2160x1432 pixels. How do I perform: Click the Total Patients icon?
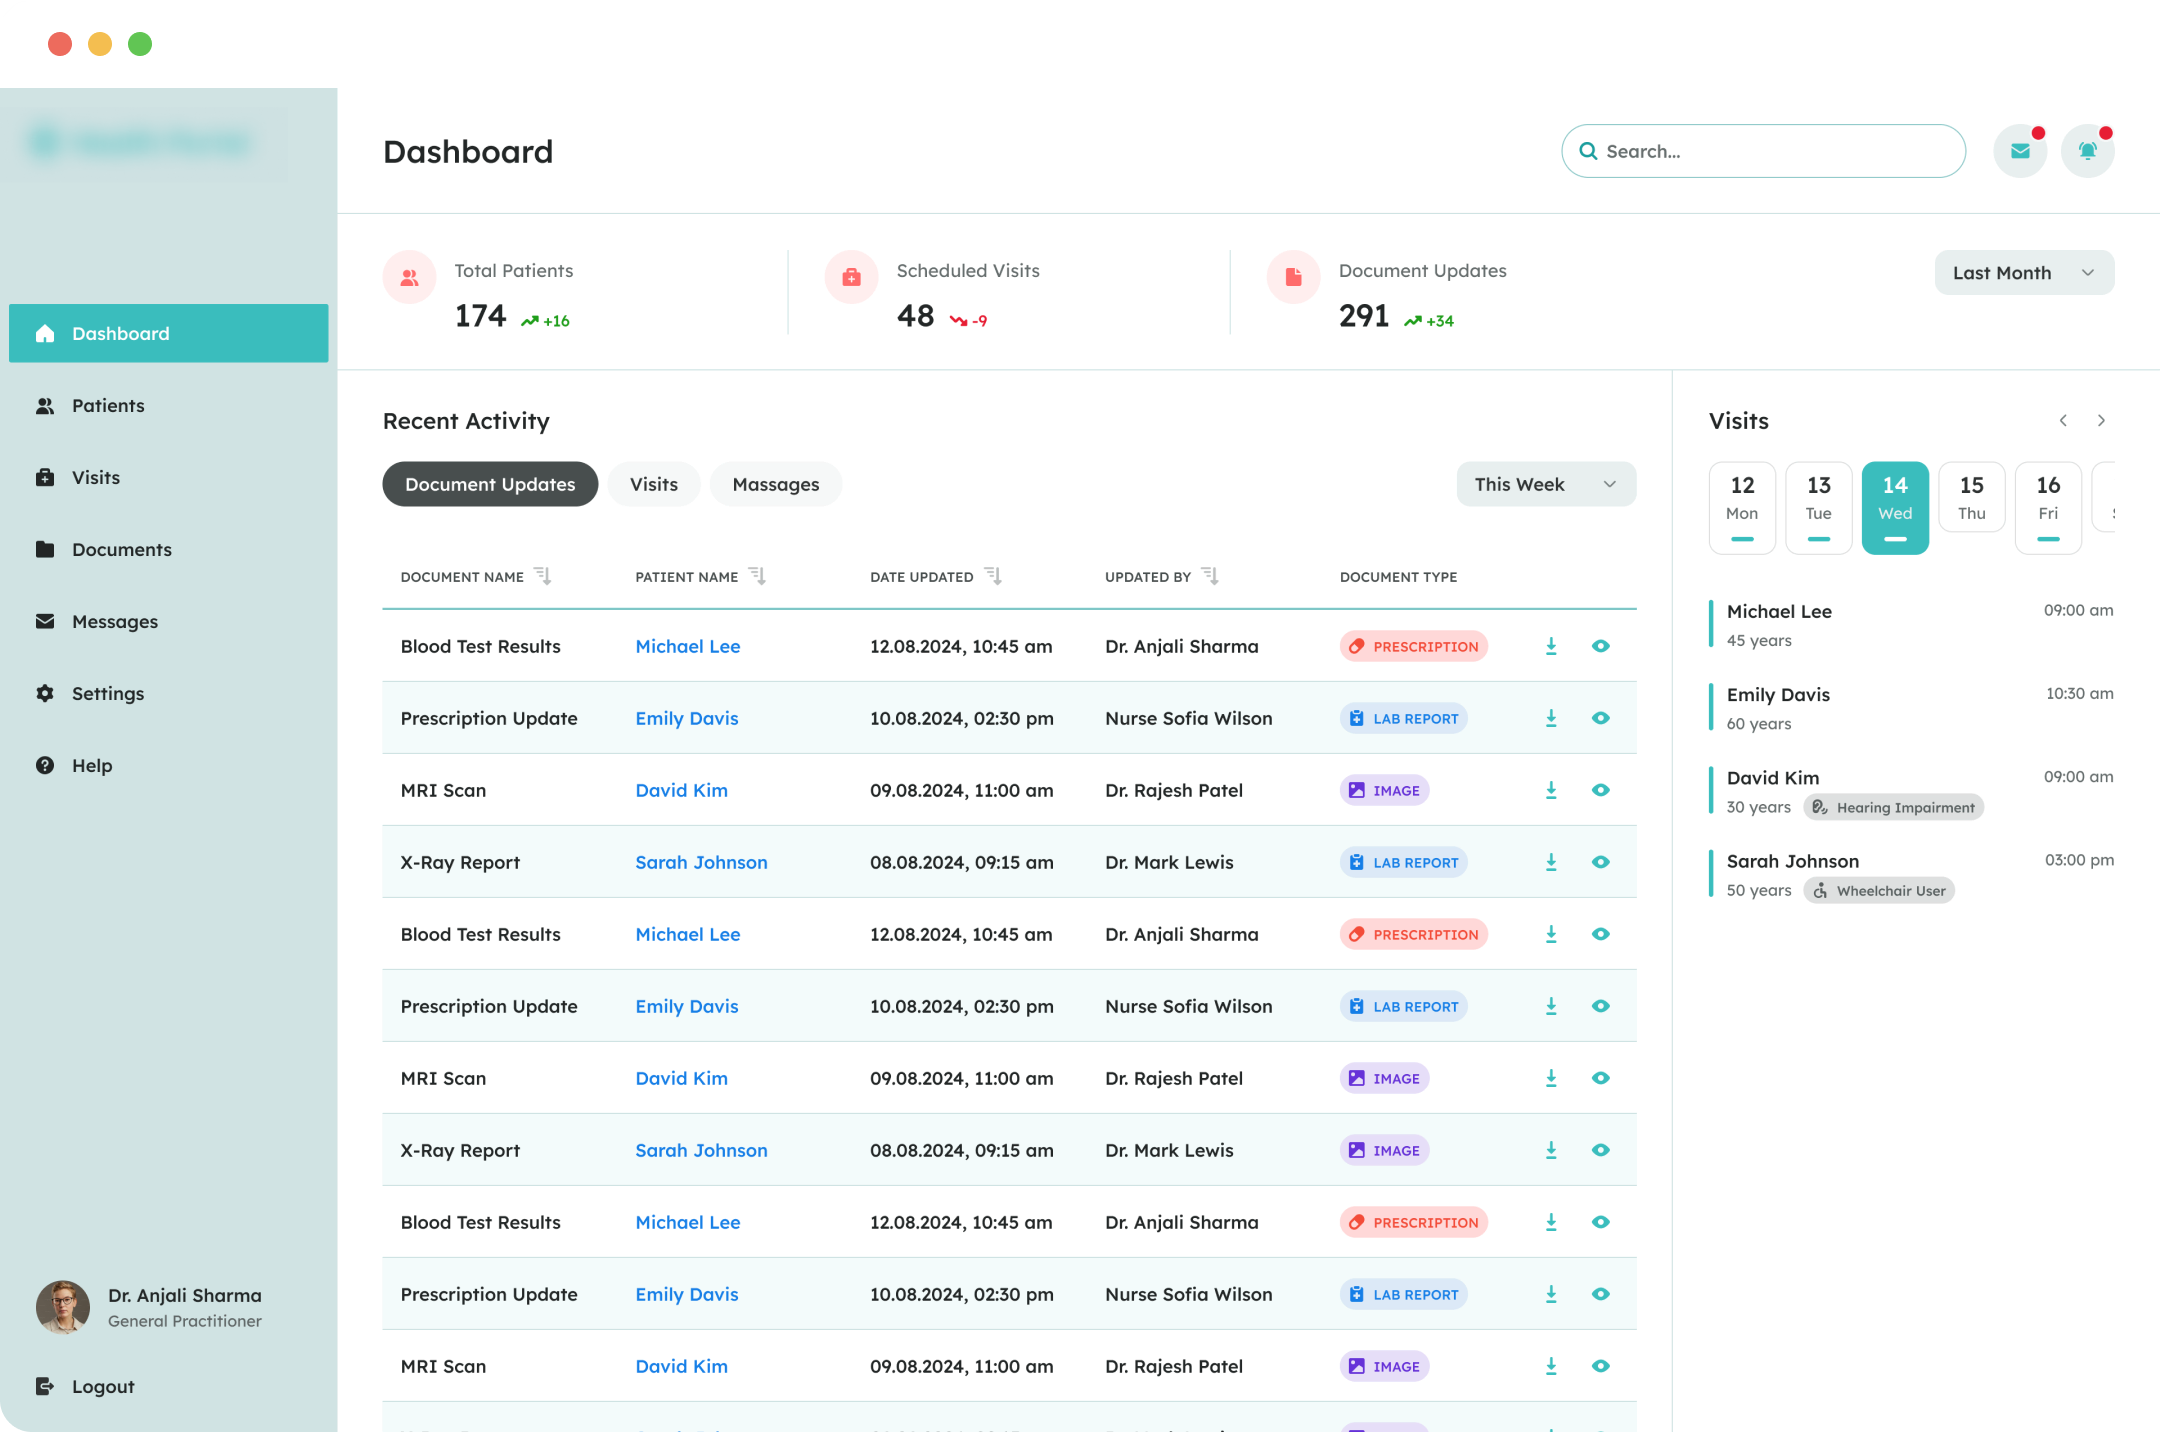click(x=409, y=277)
